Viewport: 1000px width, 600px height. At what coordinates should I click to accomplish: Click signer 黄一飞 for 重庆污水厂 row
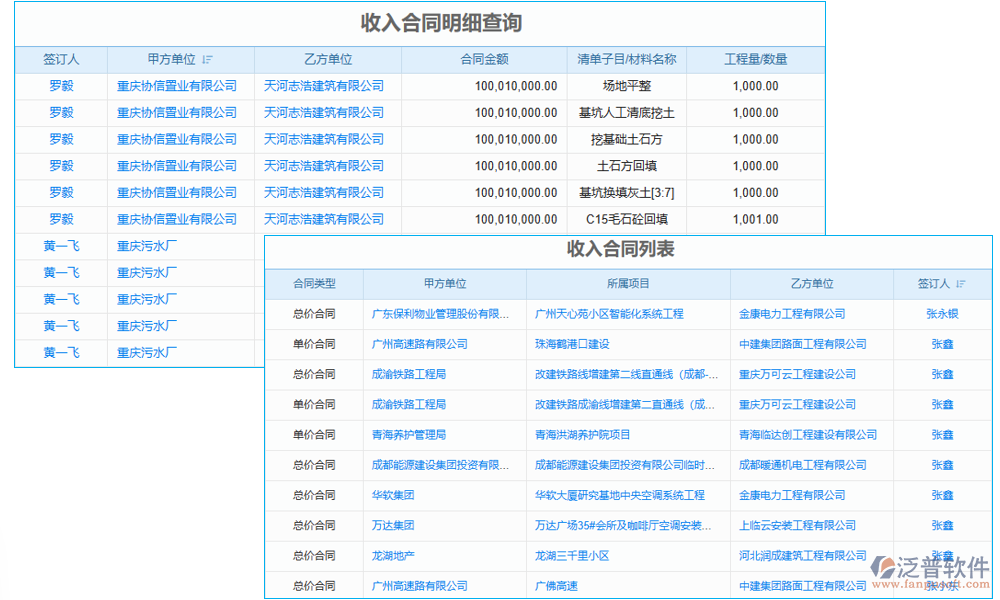(x=63, y=245)
